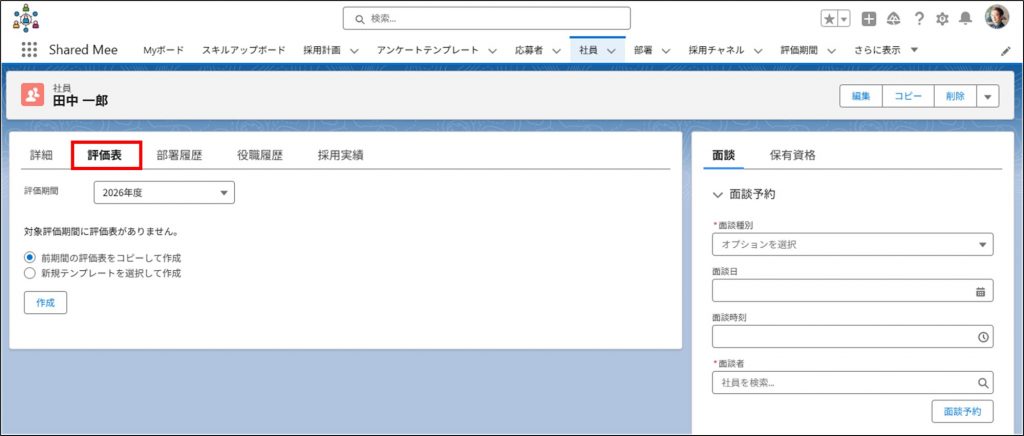Click the 面談日 date input field
Screen dimensions: 1024x436
coord(842,291)
